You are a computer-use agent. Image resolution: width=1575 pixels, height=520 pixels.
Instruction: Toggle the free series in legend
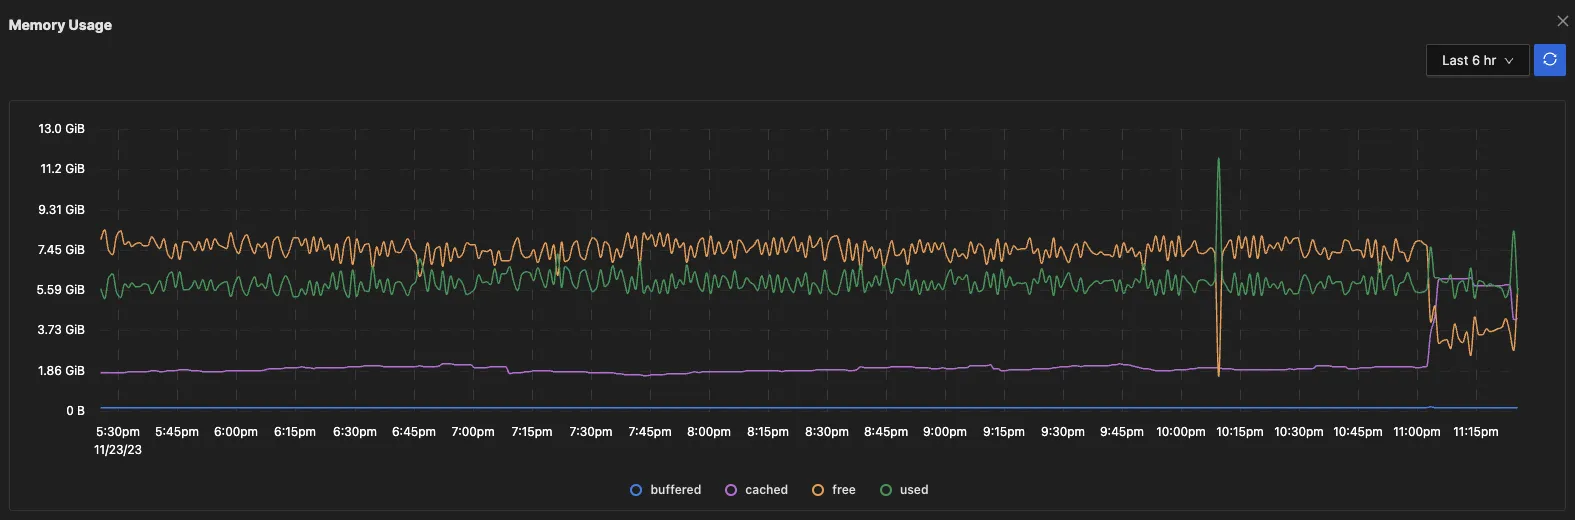[834, 490]
